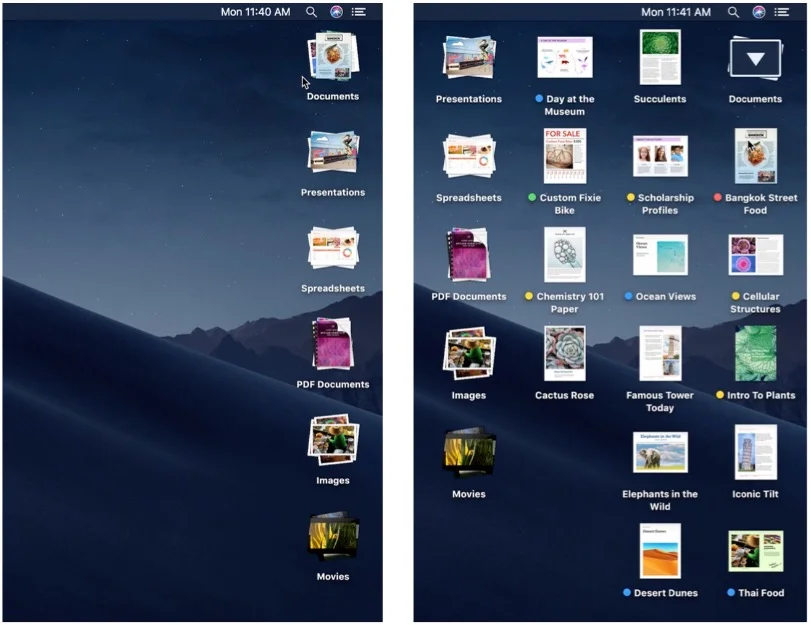Viewport: 811px width, 625px height.
Task: Click 'Cellular Structures' file name label
Action: pos(755,303)
